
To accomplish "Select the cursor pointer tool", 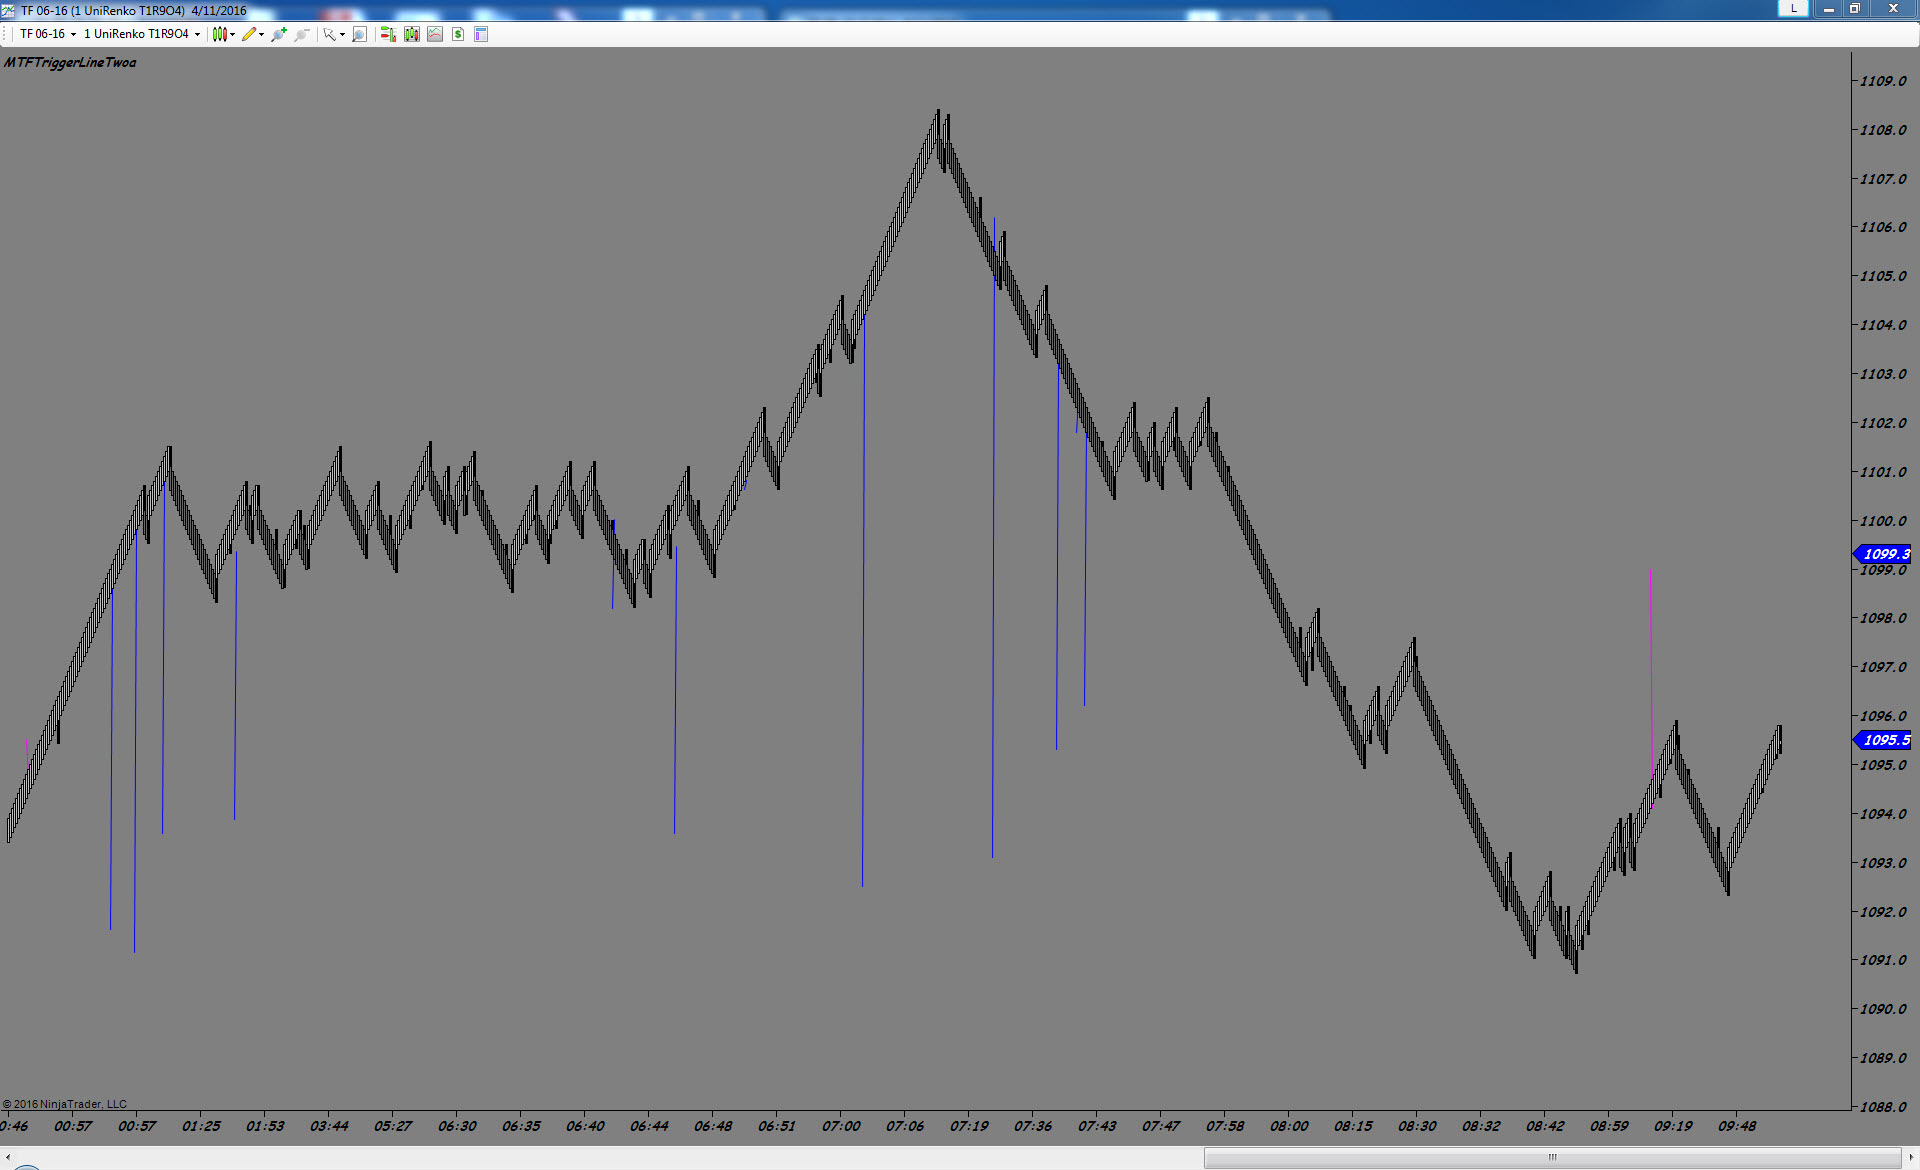I will pos(328,34).
